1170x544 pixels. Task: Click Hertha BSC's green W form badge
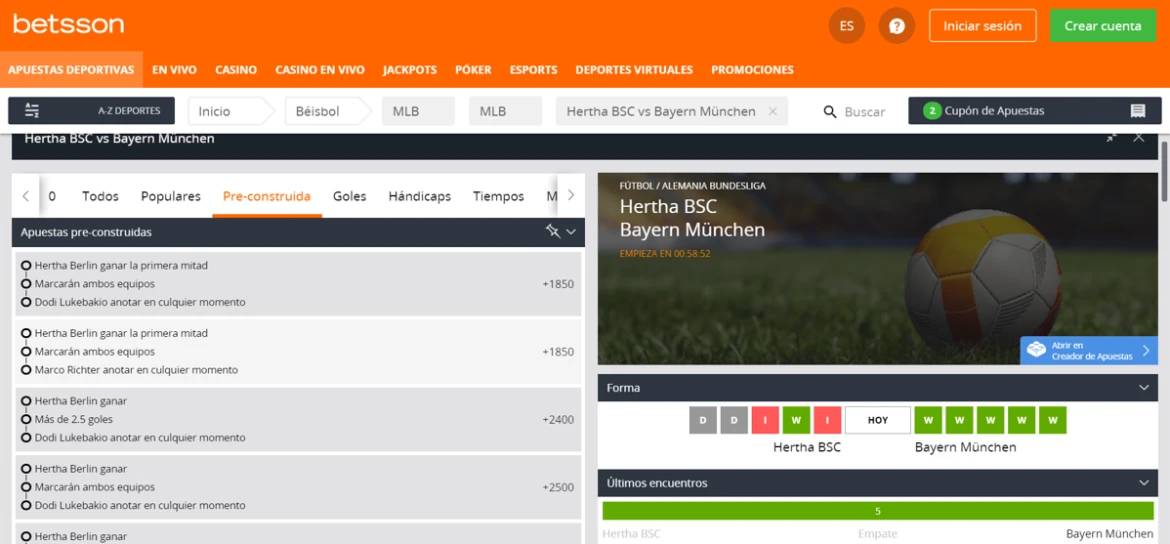[796, 420]
